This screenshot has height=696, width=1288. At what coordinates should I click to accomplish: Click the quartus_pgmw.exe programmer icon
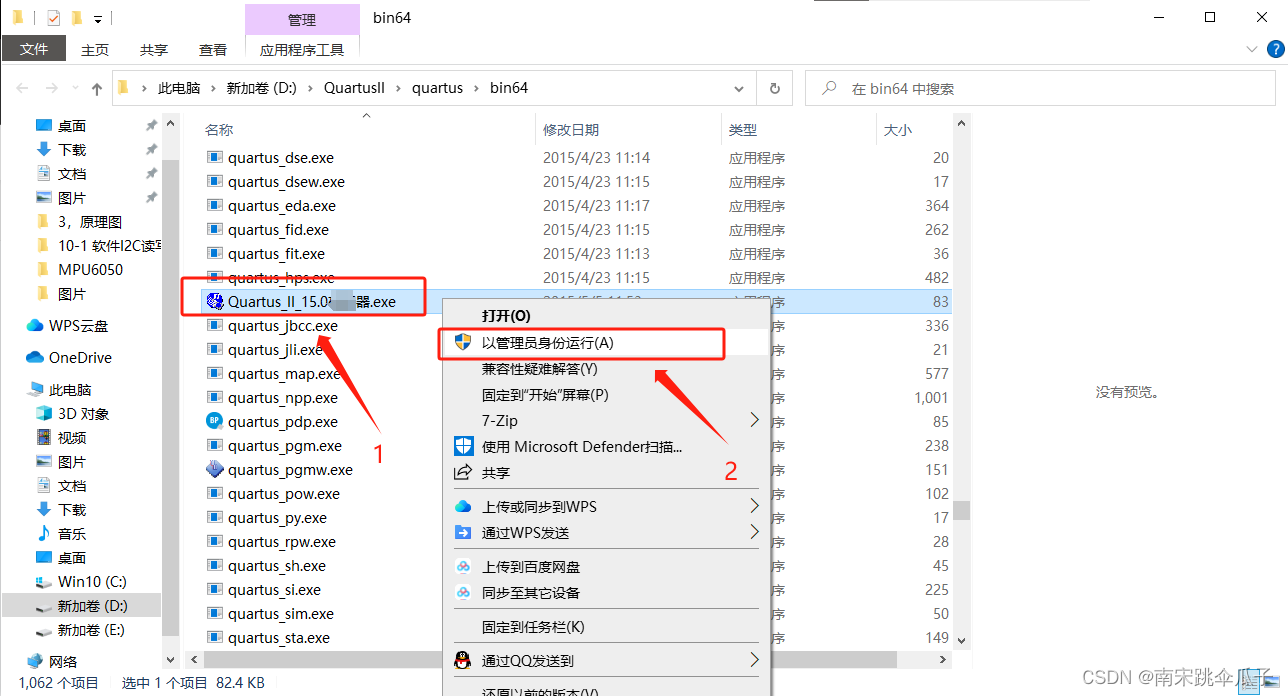(214, 469)
